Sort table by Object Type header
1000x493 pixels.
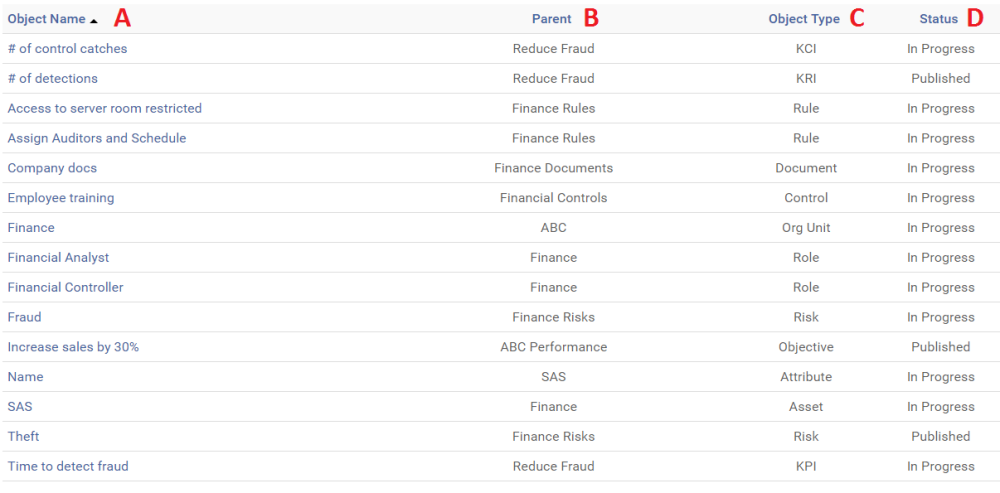coord(804,19)
